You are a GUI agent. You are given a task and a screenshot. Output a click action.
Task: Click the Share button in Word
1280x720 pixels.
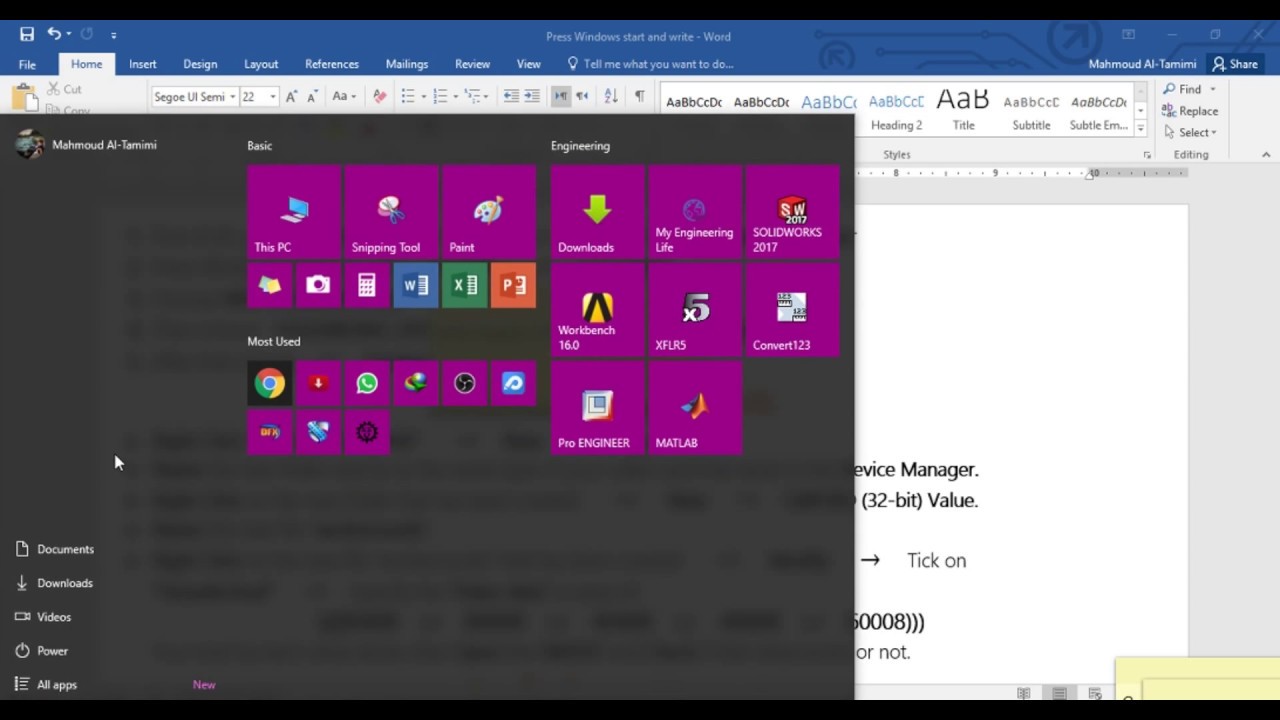tap(1234, 64)
